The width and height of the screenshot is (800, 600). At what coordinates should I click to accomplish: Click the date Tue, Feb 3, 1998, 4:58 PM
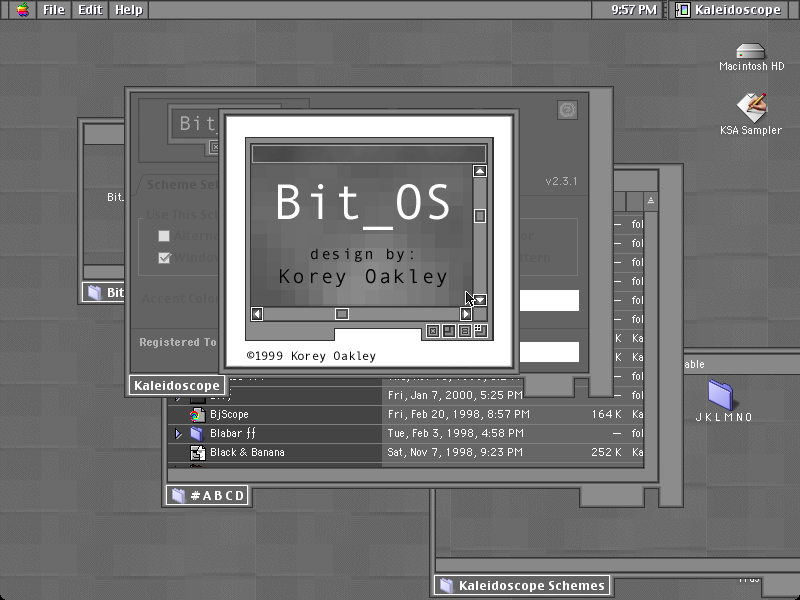click(x=456, y=433)
